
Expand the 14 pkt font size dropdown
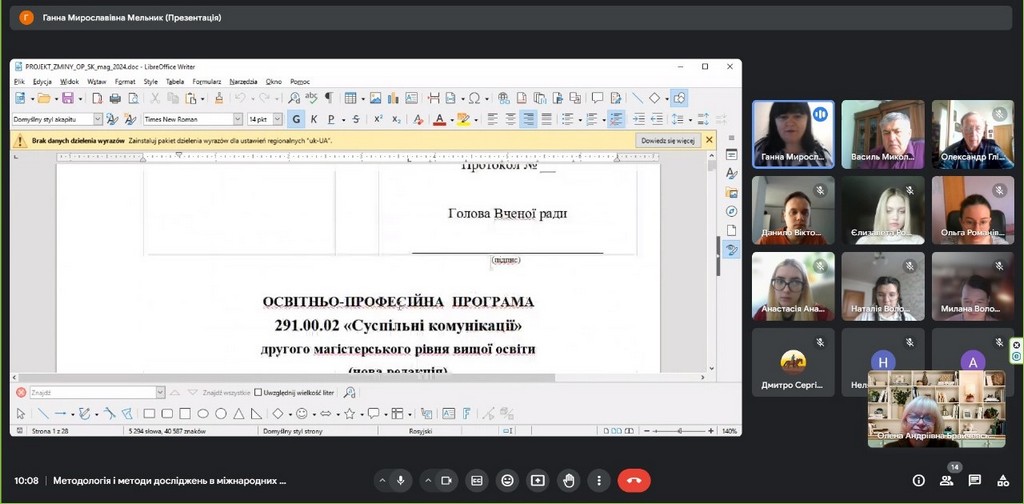click(278, 119)
